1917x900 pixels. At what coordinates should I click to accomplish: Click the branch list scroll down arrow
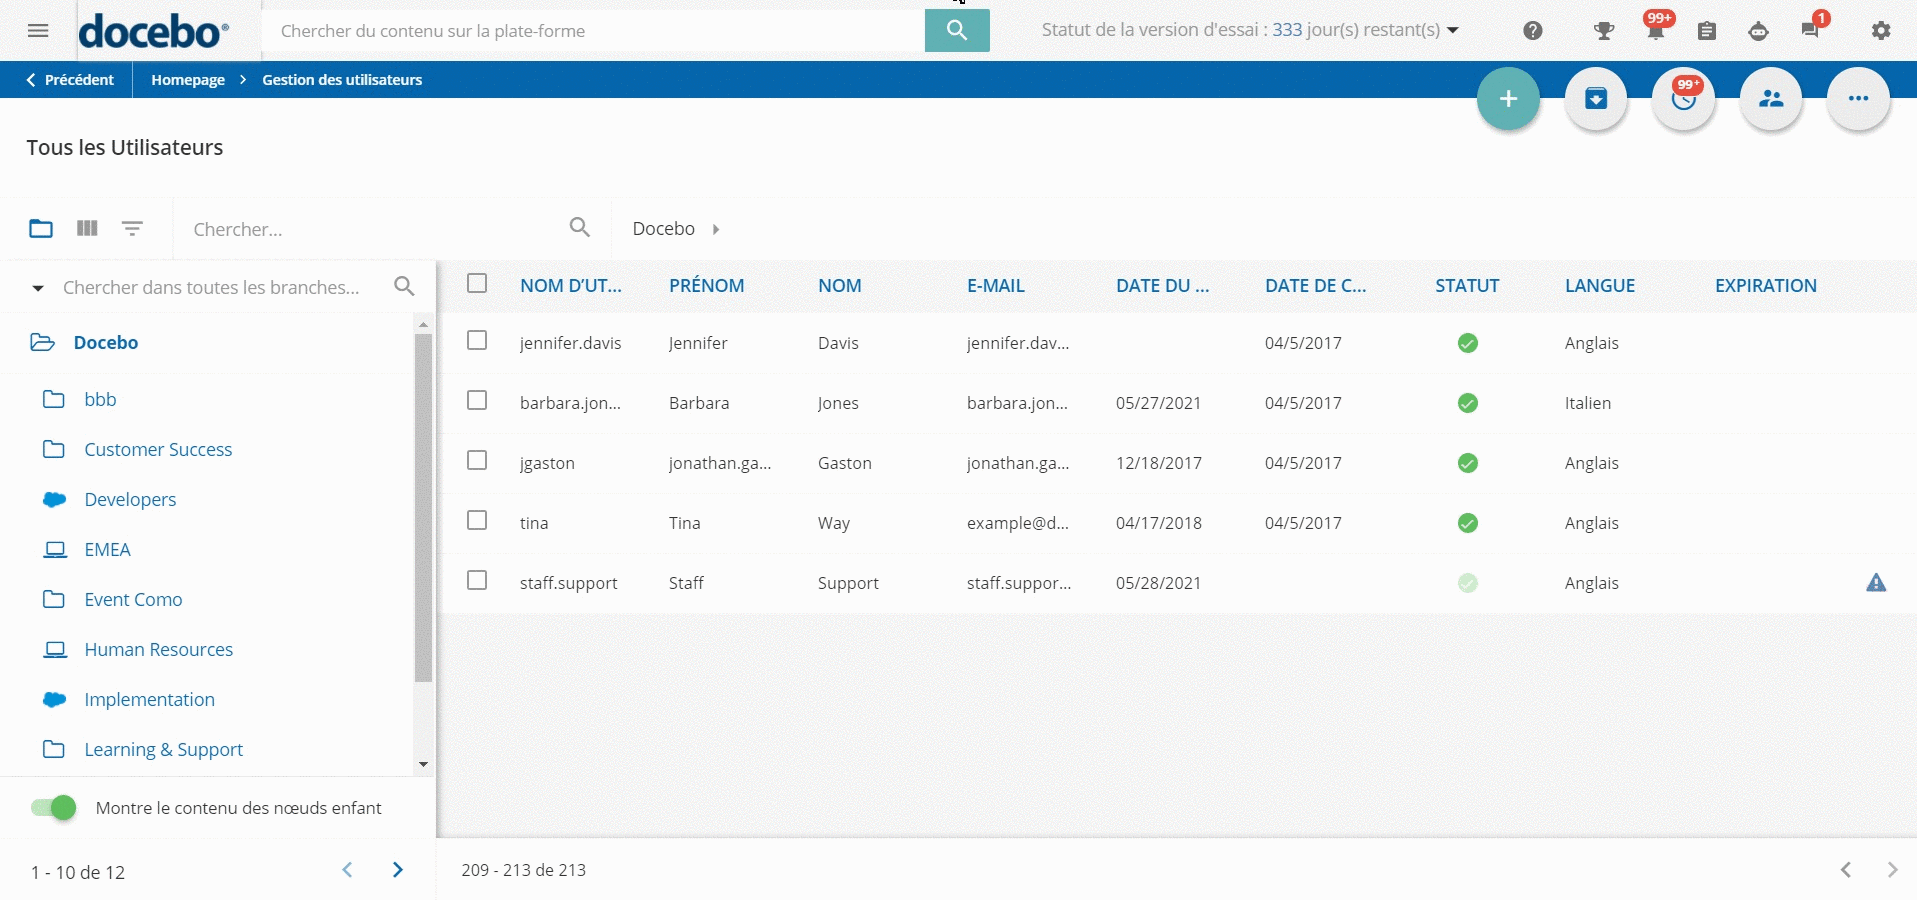tap(423, 765)
